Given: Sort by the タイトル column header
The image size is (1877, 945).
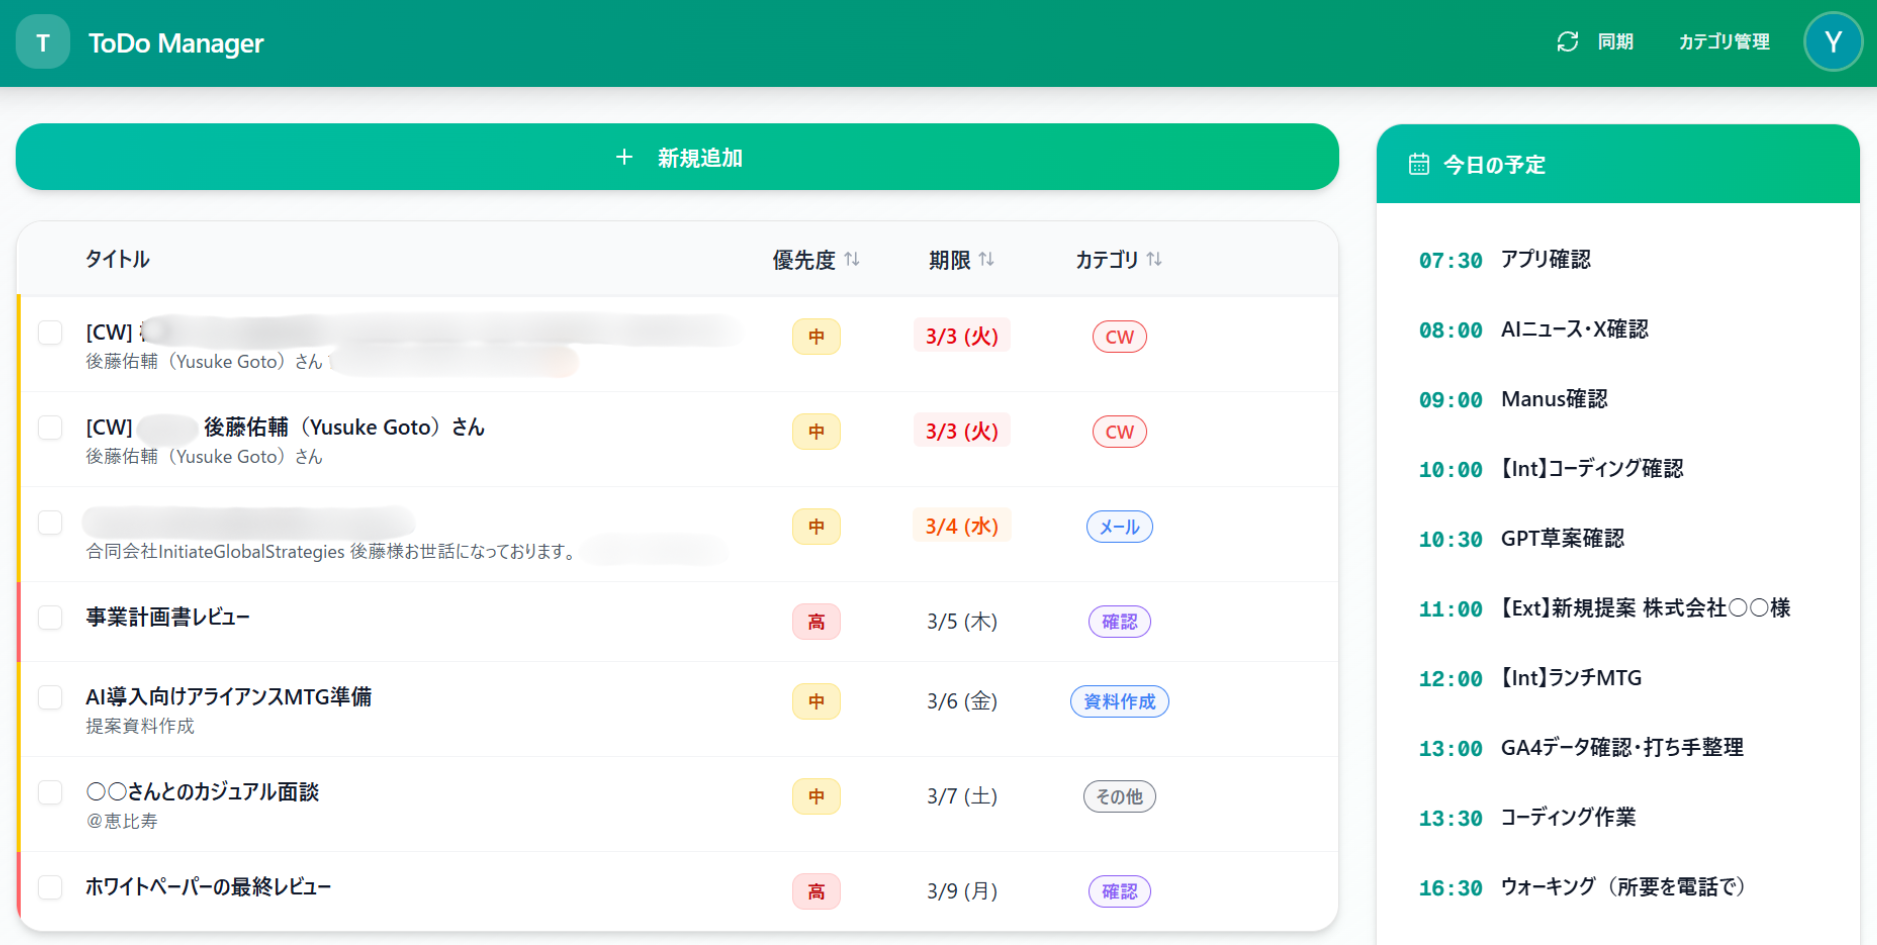Looking at the screenshot, I should point(117,259).
